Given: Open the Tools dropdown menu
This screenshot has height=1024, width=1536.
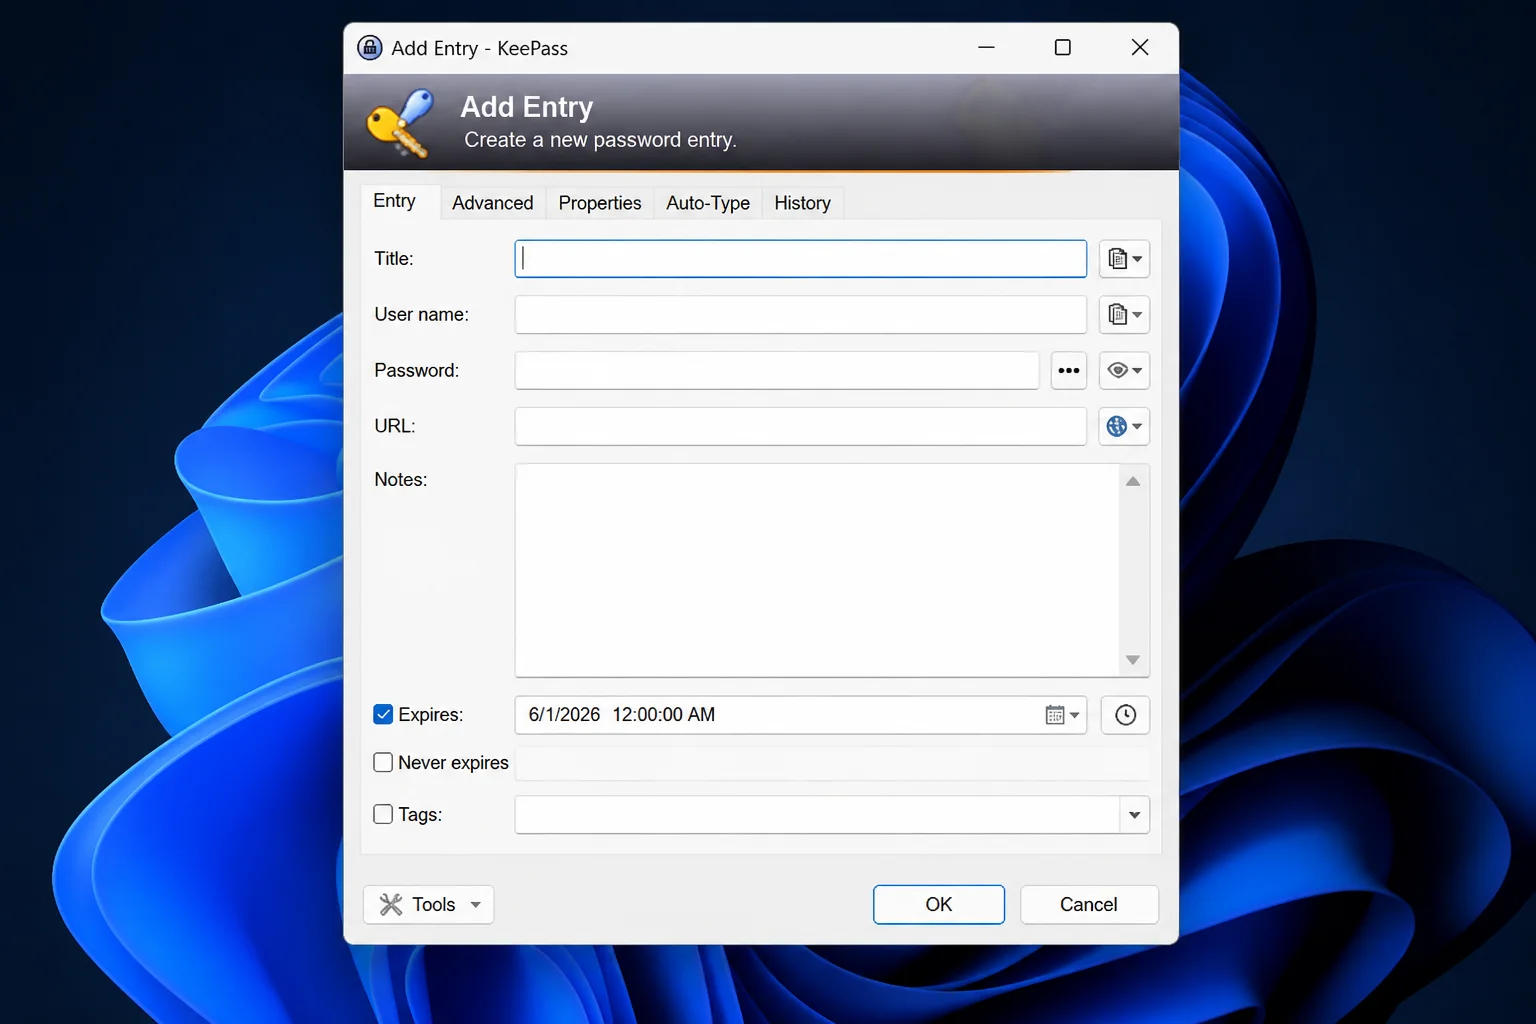Looking at the screenshot, I should [x=428, y=905].
